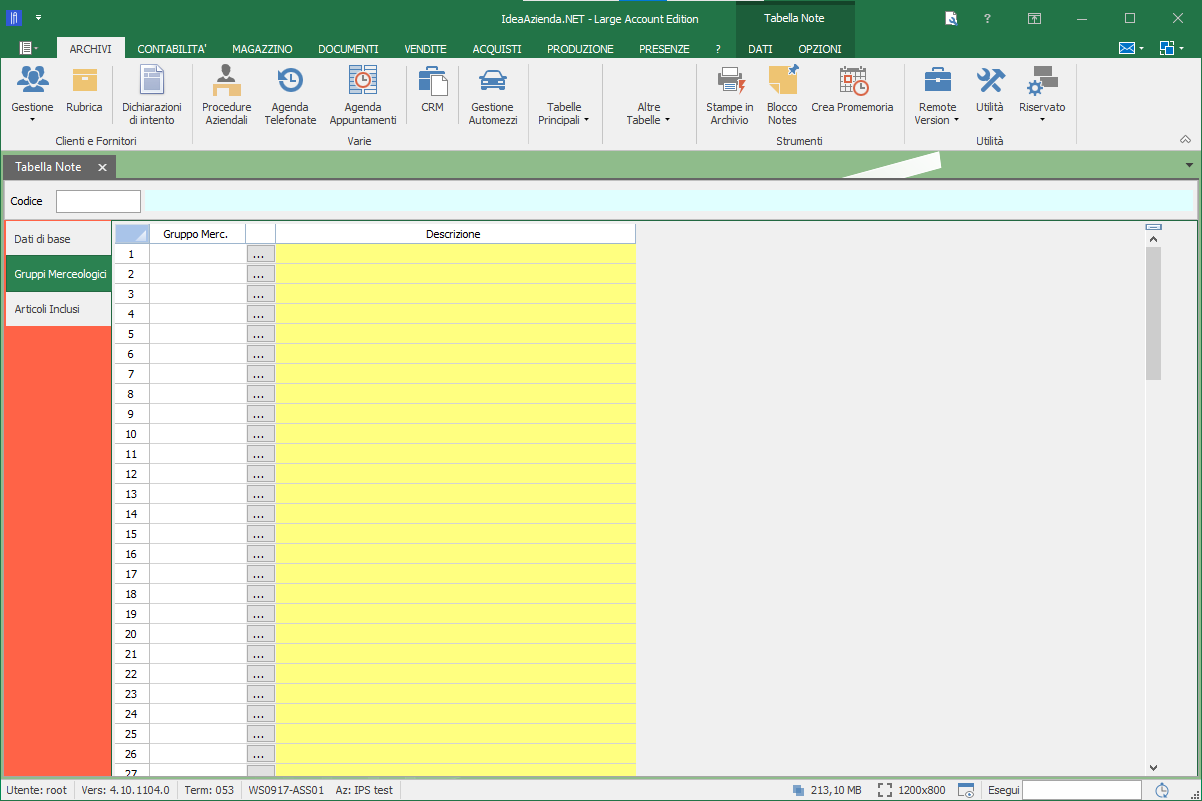Click the mail envelope icon in ribbon tab bar
1202x801 pixels.
(1127, 48)
